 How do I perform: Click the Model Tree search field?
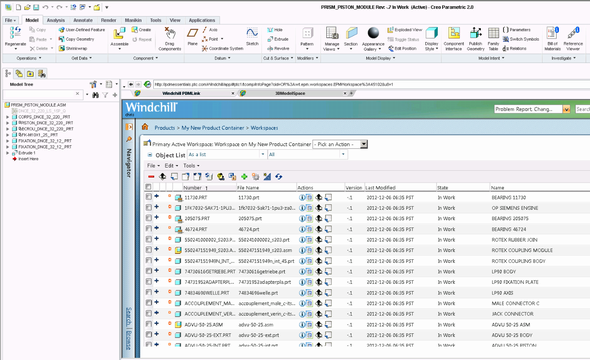pyautogui.click(x=40, y=94)
